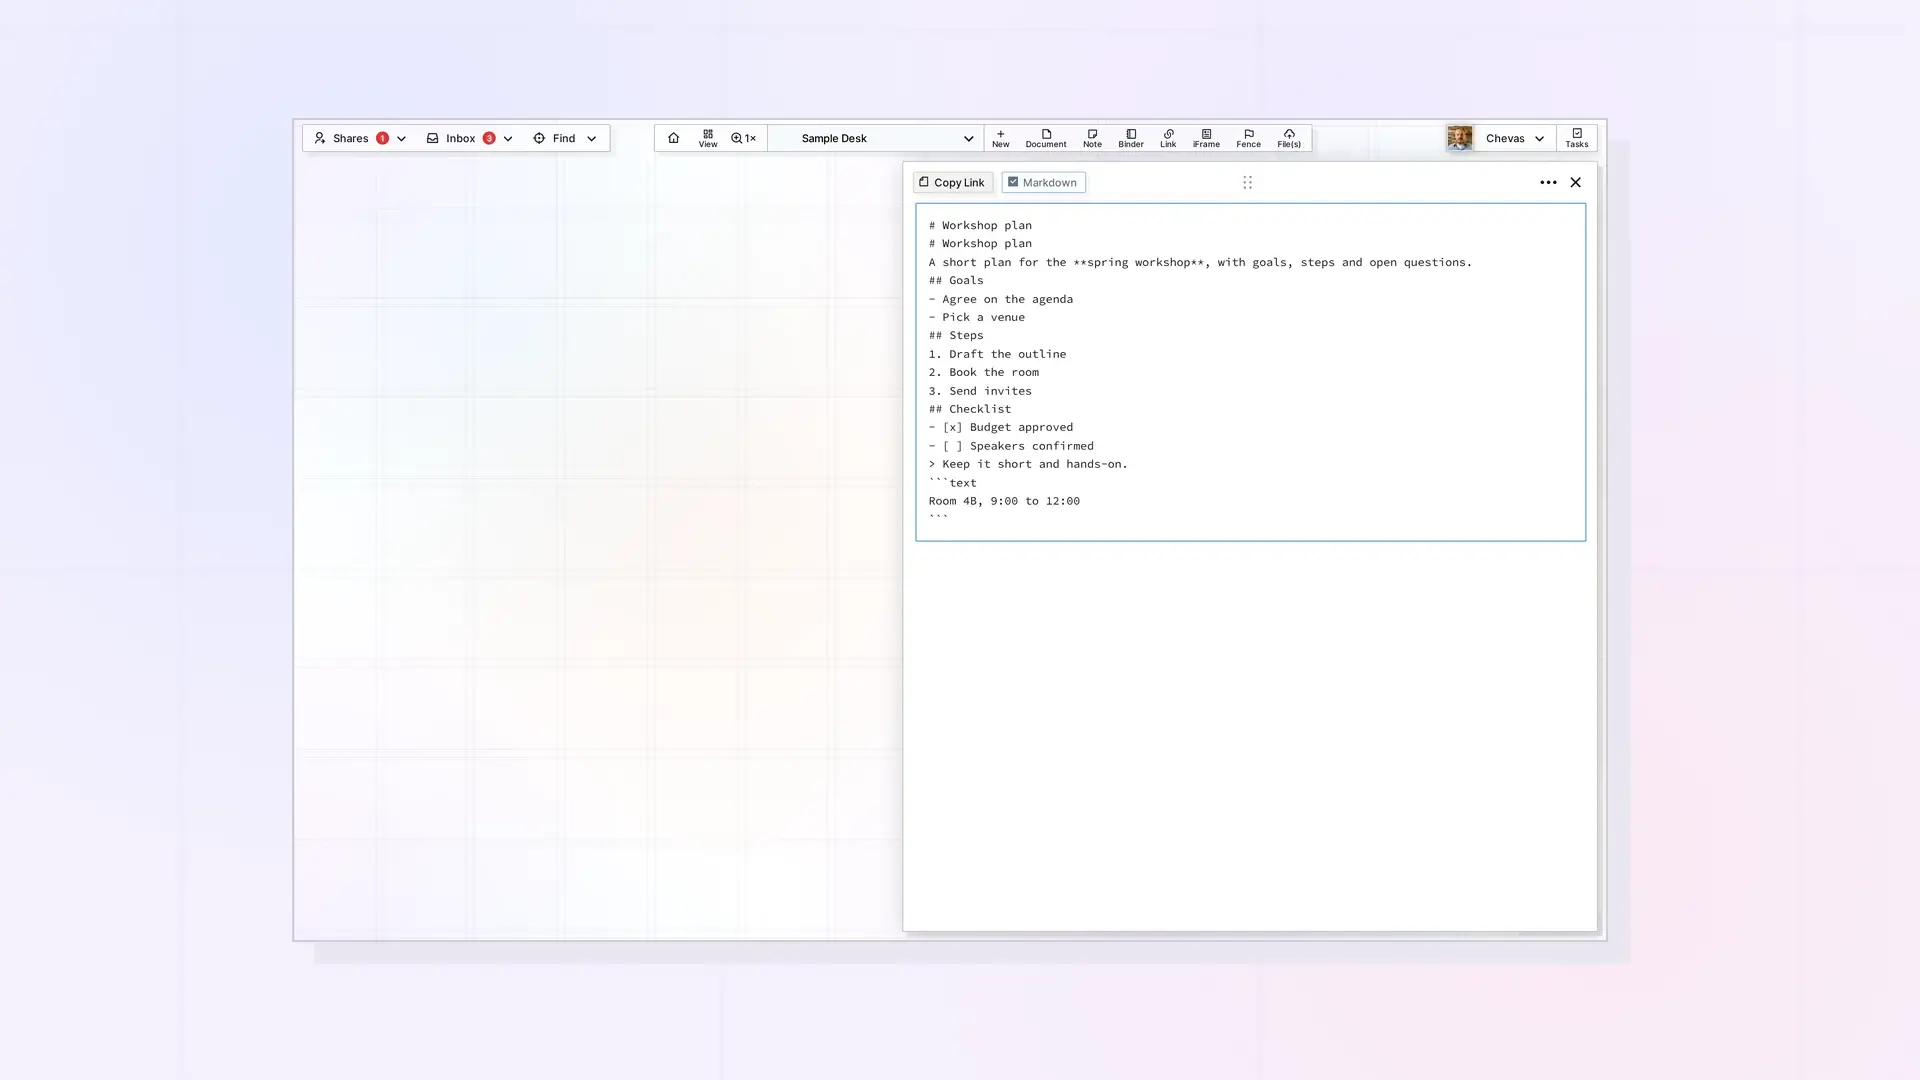Click the '## Goals' heading line
The height and width of the screenshot is (1080, 1920).
pyautogui.click(x=956, y=280)
